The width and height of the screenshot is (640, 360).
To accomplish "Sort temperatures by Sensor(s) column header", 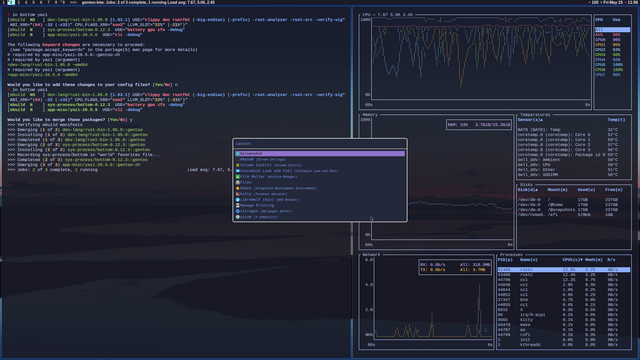I will [530, 120].
